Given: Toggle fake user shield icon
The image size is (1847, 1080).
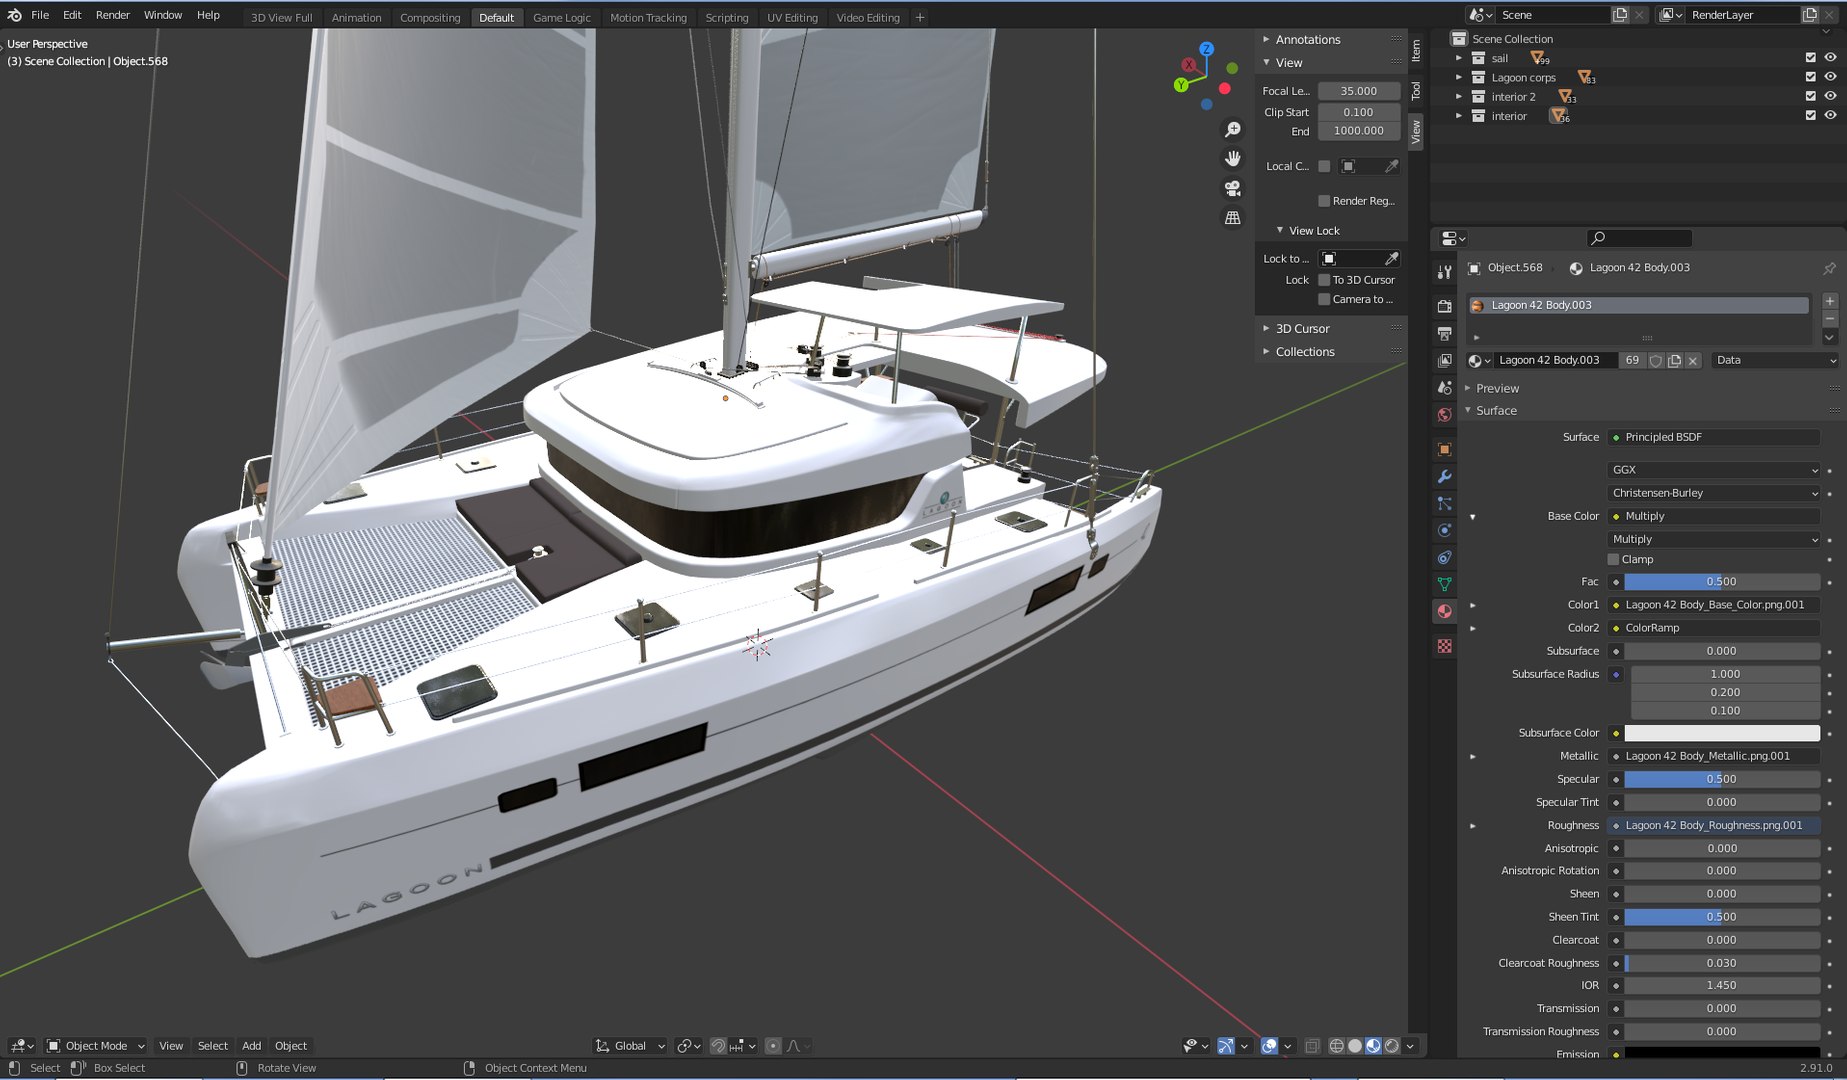Looking at the screenshot, I should (x=1656, y=360).
